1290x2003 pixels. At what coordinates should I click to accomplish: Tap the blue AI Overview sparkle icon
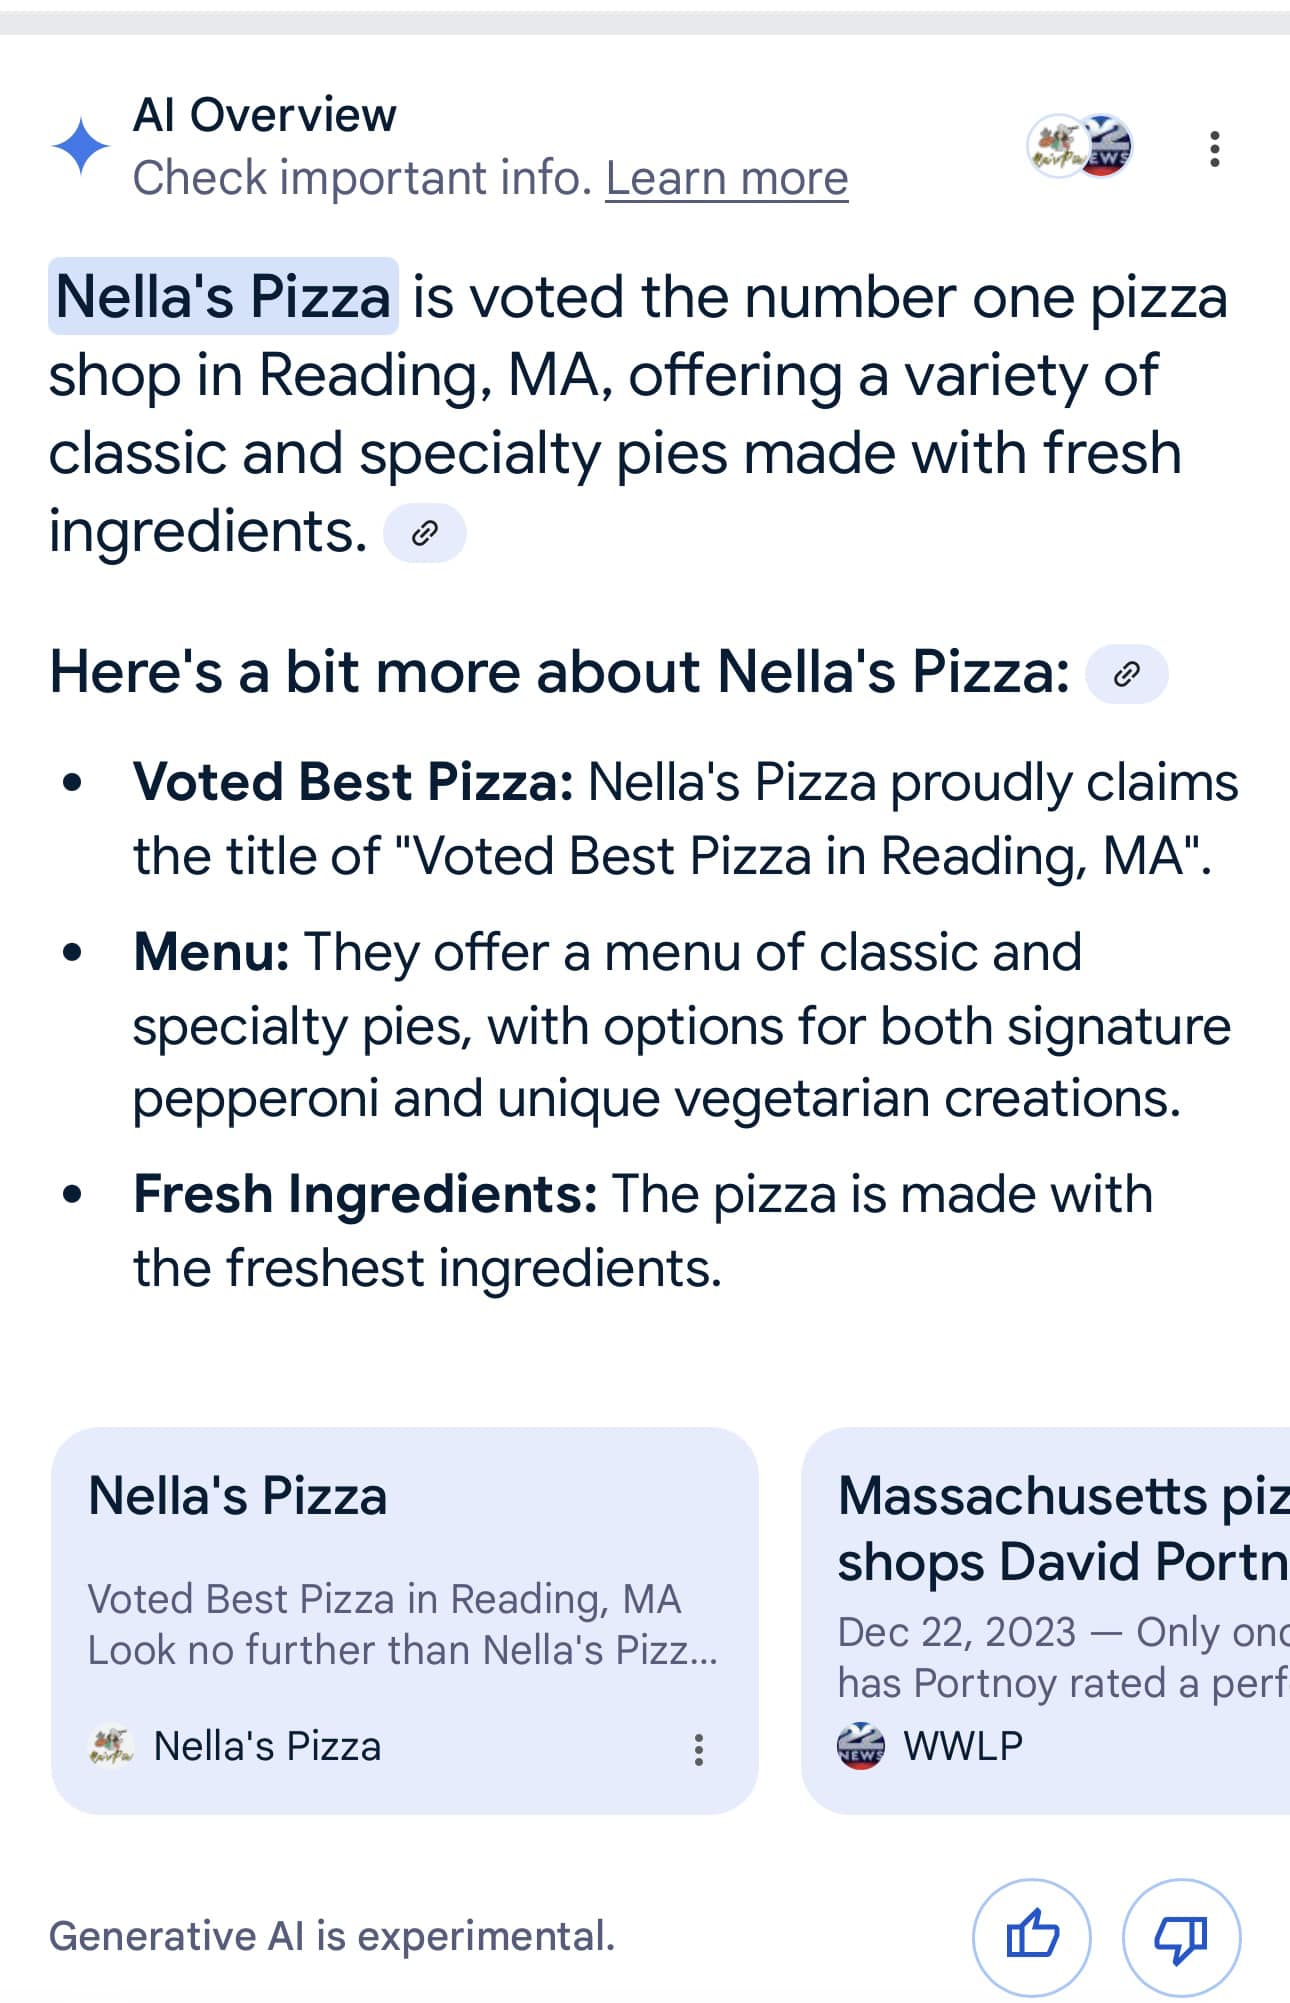coord(81,146)
